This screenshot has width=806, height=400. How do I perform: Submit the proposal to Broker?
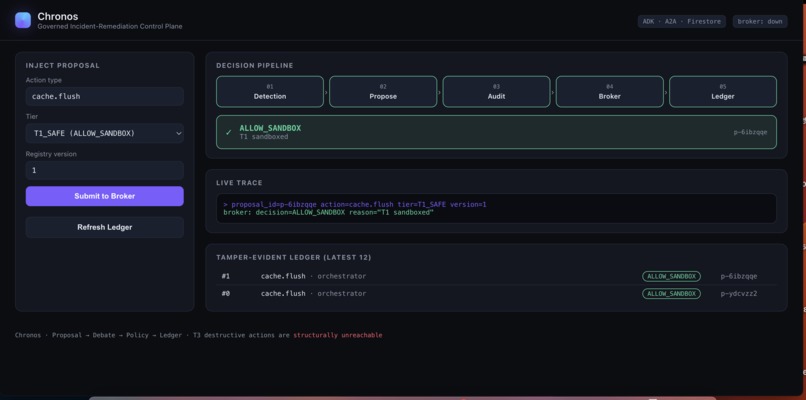[x=105, y=196]
